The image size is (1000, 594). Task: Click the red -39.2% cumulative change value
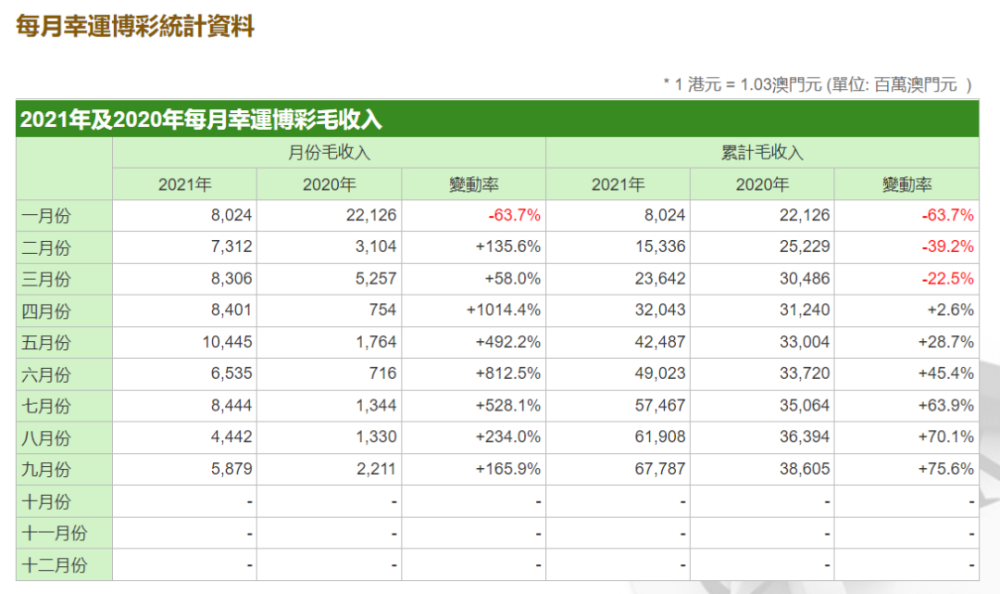click(x=949, y=247)
